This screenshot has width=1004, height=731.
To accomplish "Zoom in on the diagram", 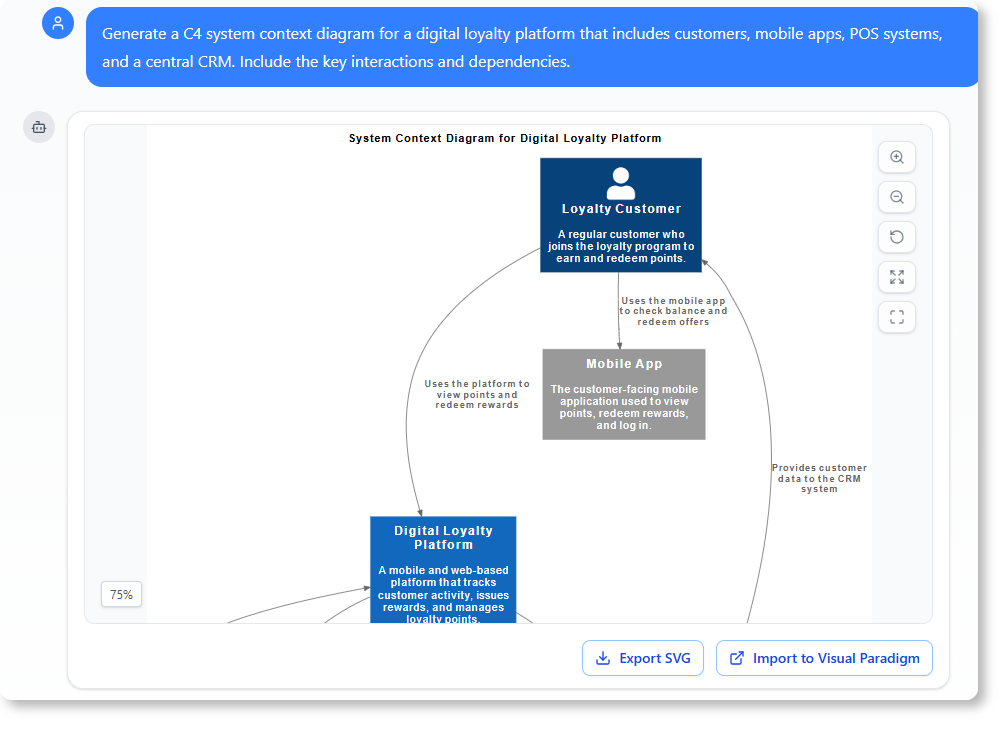I will point(896,157).
